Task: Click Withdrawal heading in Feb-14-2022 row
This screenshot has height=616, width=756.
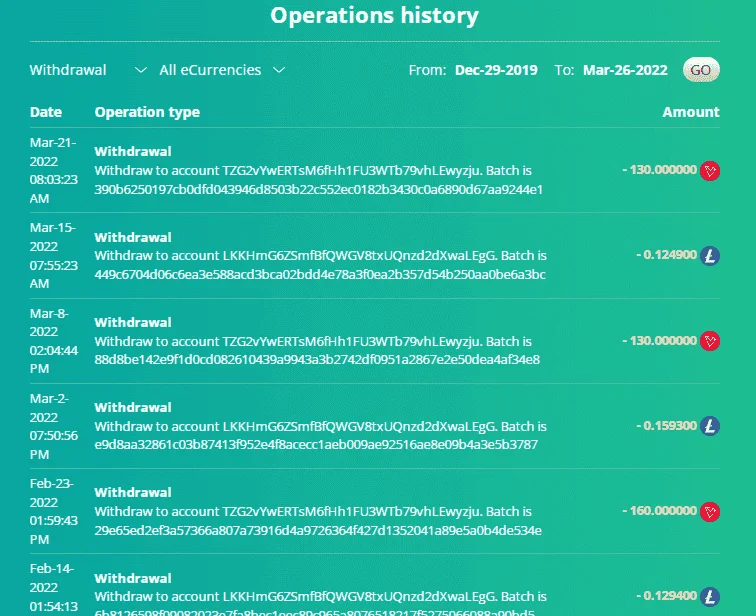Action: (x=133, y=578)
